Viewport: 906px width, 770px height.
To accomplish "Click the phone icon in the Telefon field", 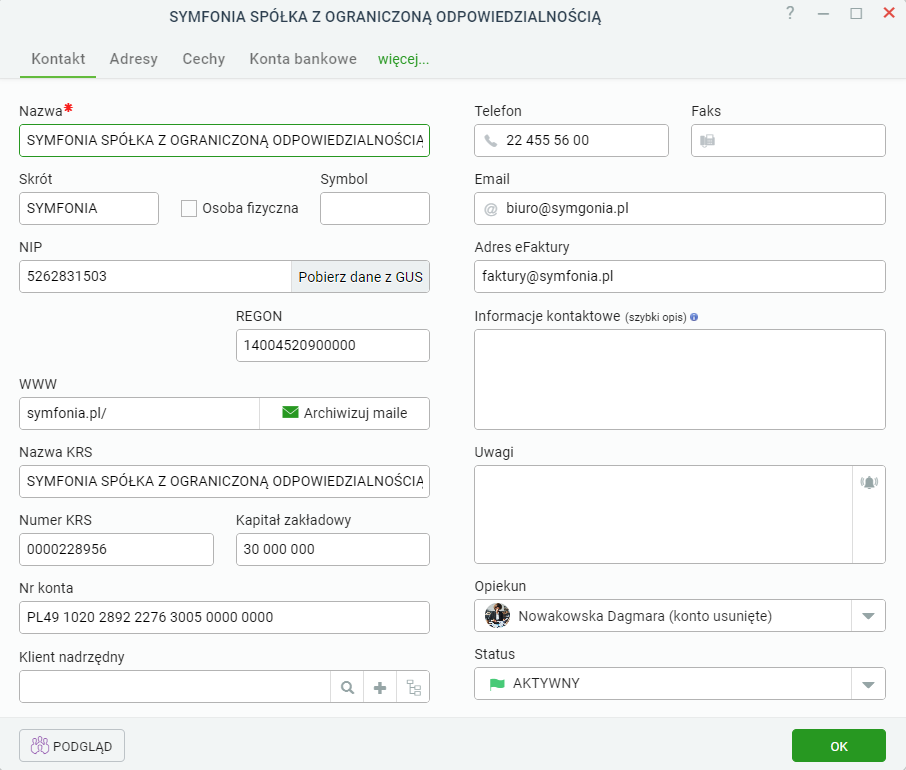I will tap(491, 141).
